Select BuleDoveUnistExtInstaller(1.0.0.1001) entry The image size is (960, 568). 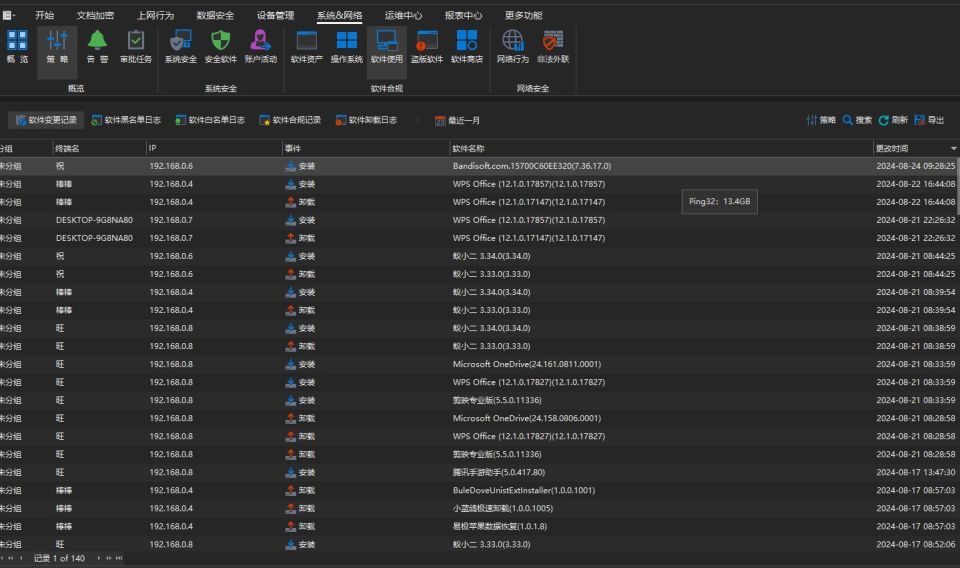523,490
